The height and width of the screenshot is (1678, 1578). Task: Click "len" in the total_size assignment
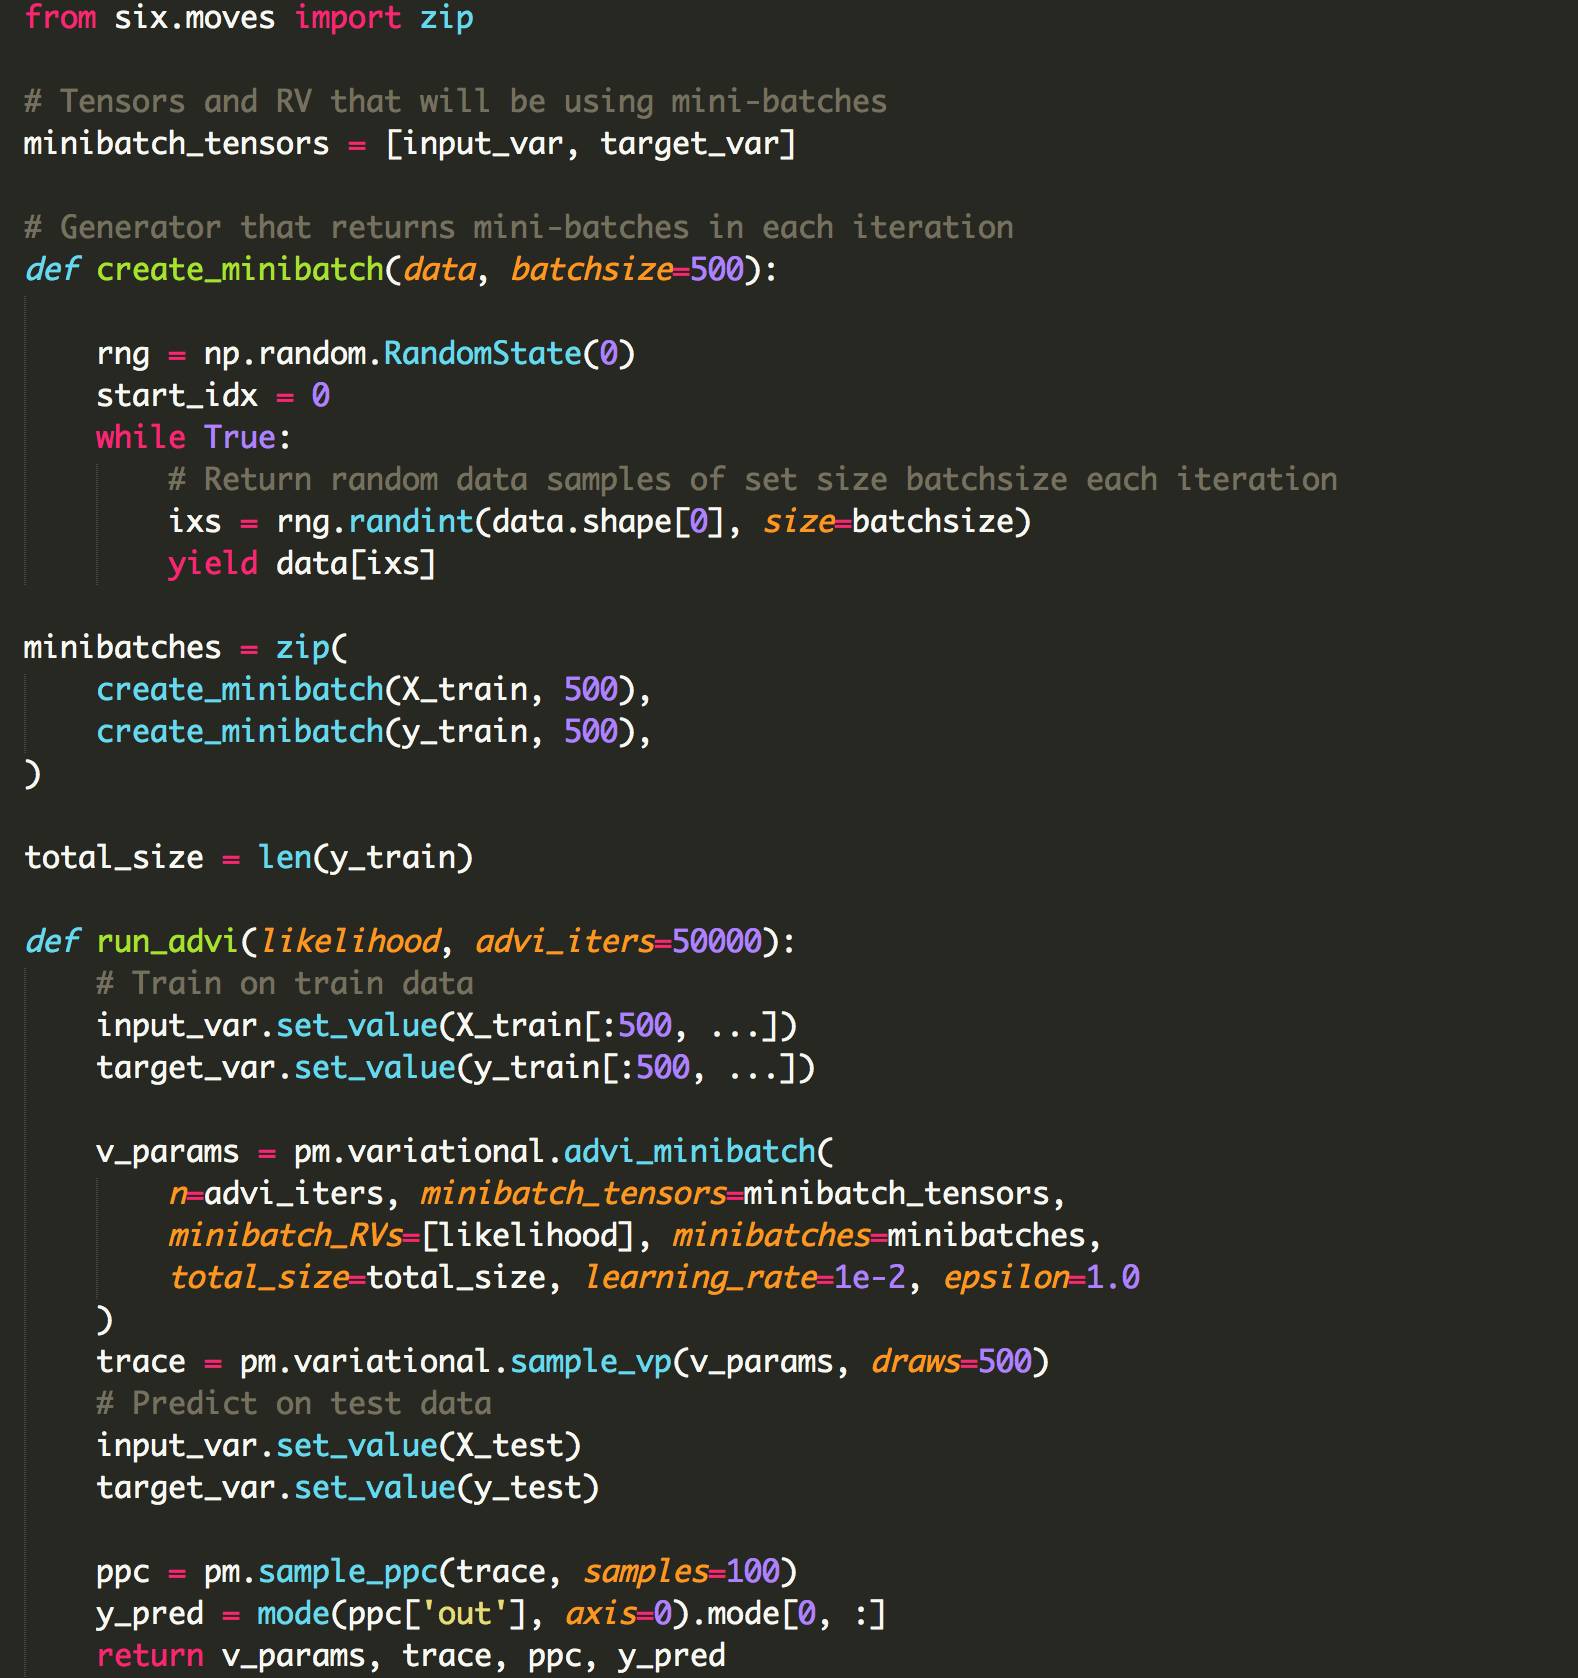(x=285, y=858)
